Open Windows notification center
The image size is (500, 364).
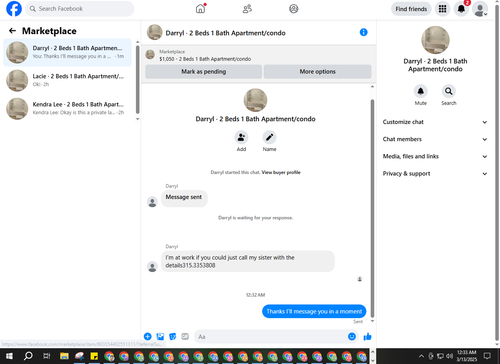click(487, 356)
